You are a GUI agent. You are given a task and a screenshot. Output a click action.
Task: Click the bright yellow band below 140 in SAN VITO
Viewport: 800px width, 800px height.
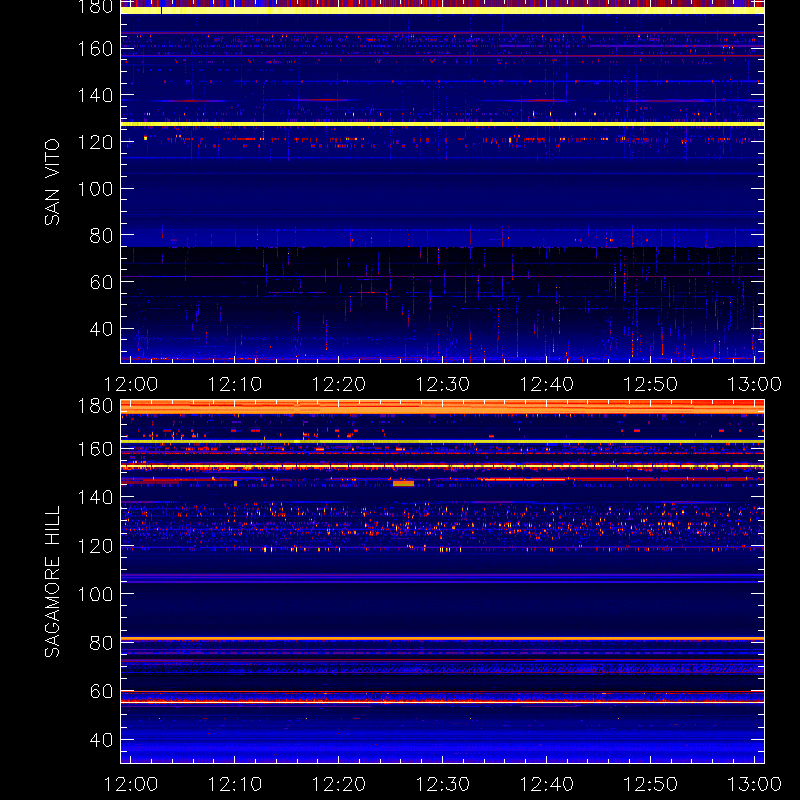tap(442, 124)
